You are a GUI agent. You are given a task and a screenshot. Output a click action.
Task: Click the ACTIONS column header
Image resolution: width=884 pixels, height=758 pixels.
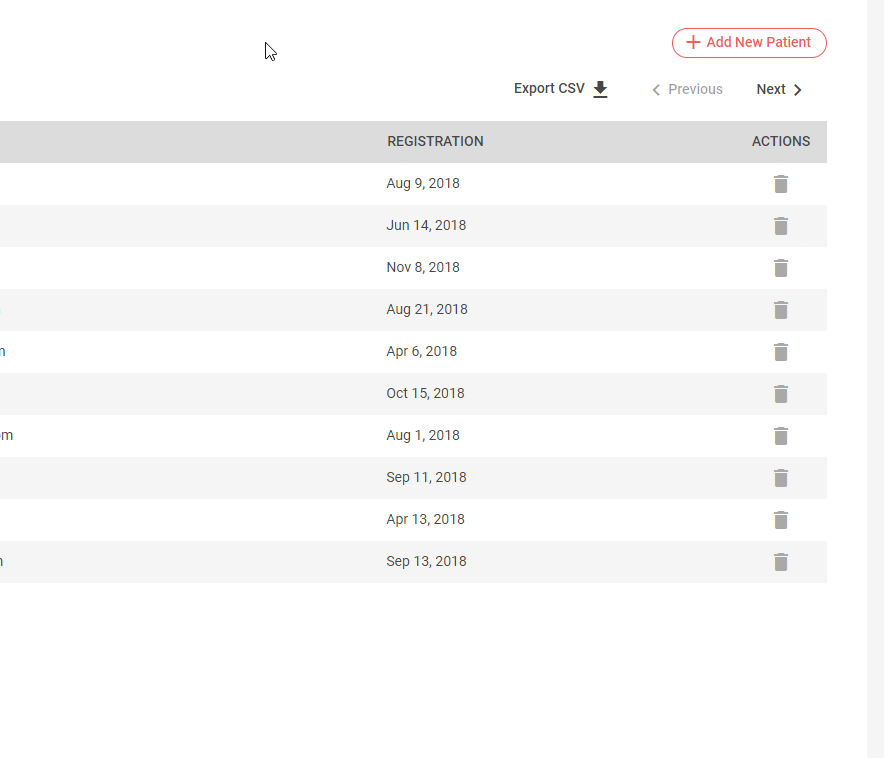tap(780, 142)
